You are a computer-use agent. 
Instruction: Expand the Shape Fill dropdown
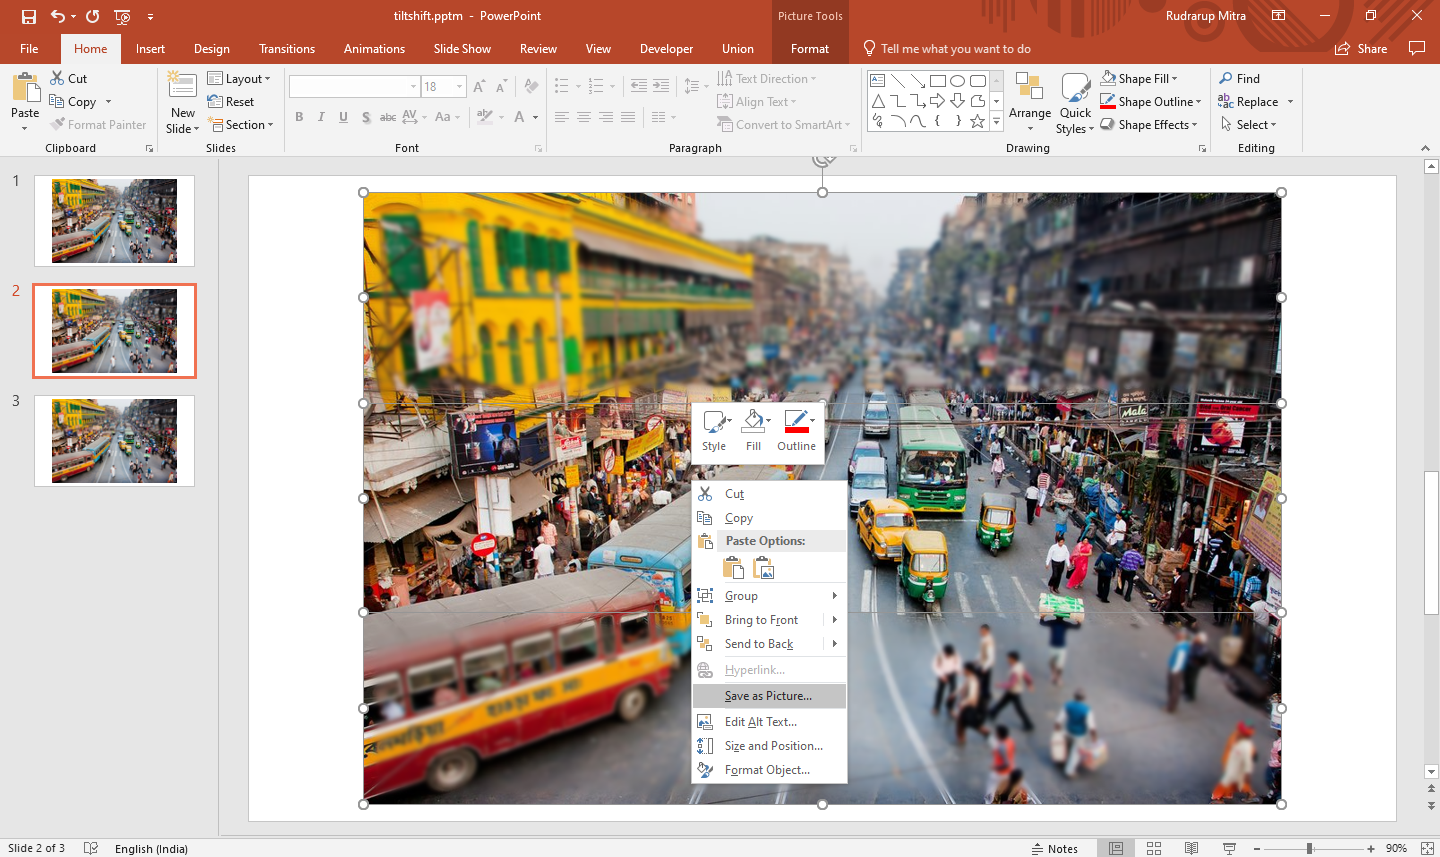coord(1175,78)
